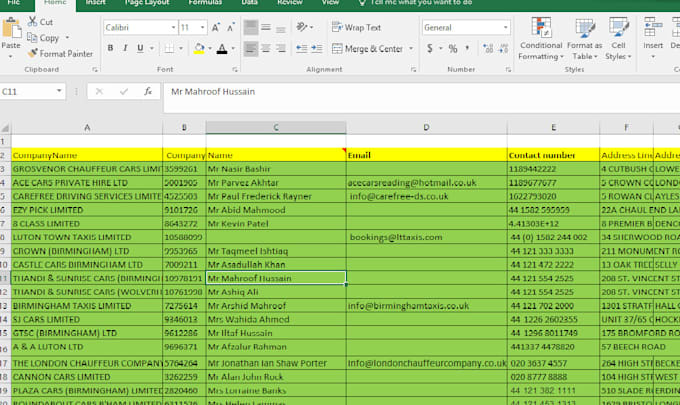Increase font size with the large A
The image size is (680, 405).
point(216,28)
